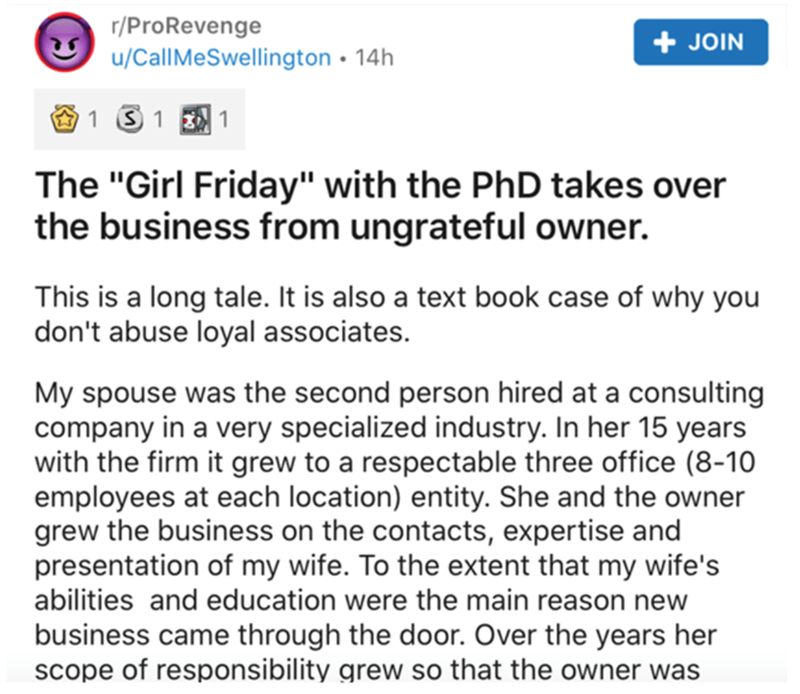
Task: Click the plus icon on Join button
Action: (661, 42)
